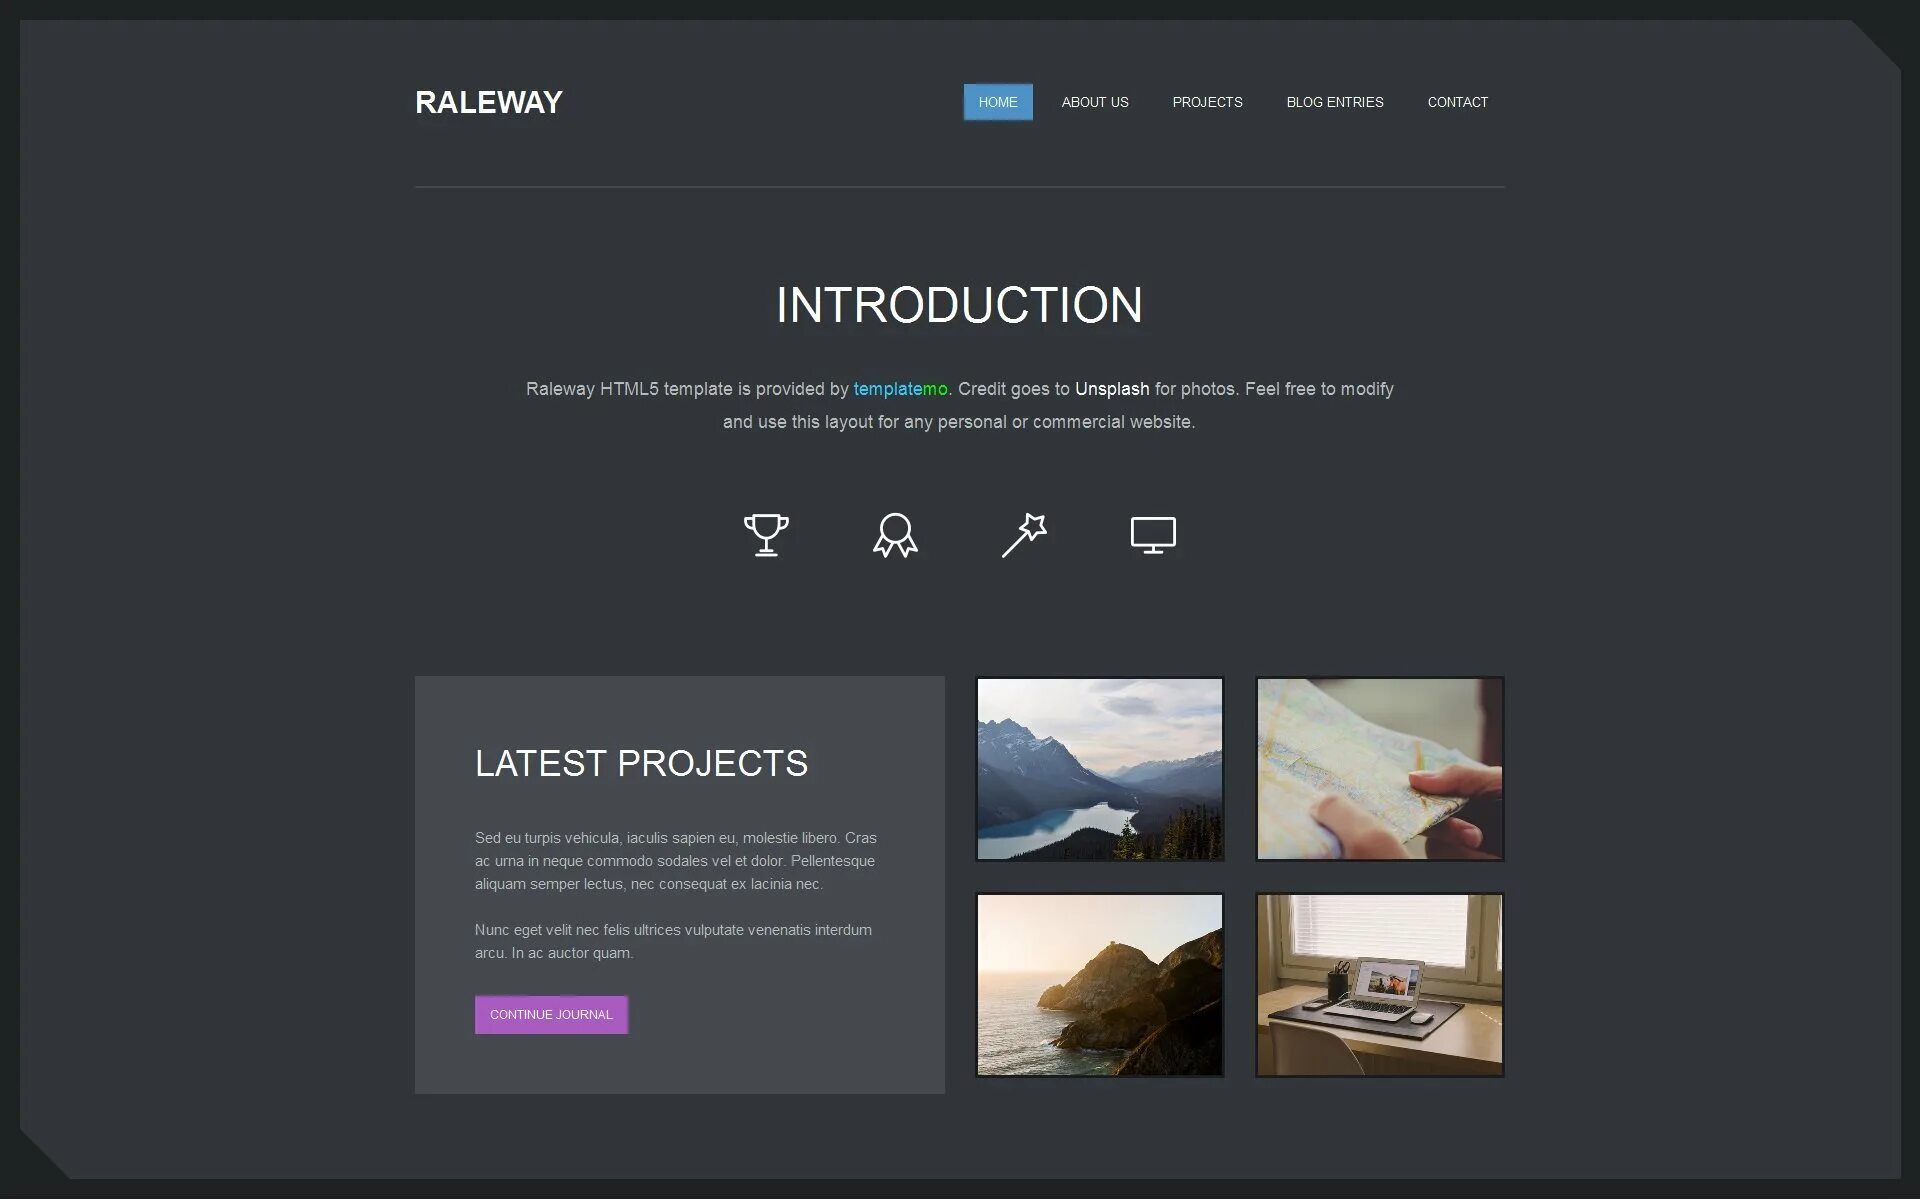1920x1200 pixels.
Task: Click the laptop workspace project thumbnail
Action: click(1378, 984)
